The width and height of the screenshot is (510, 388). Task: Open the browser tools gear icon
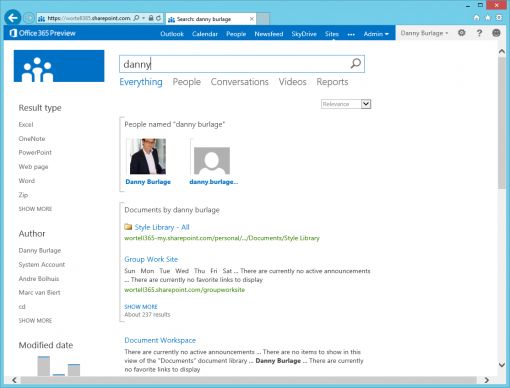(x=499, y=17)
